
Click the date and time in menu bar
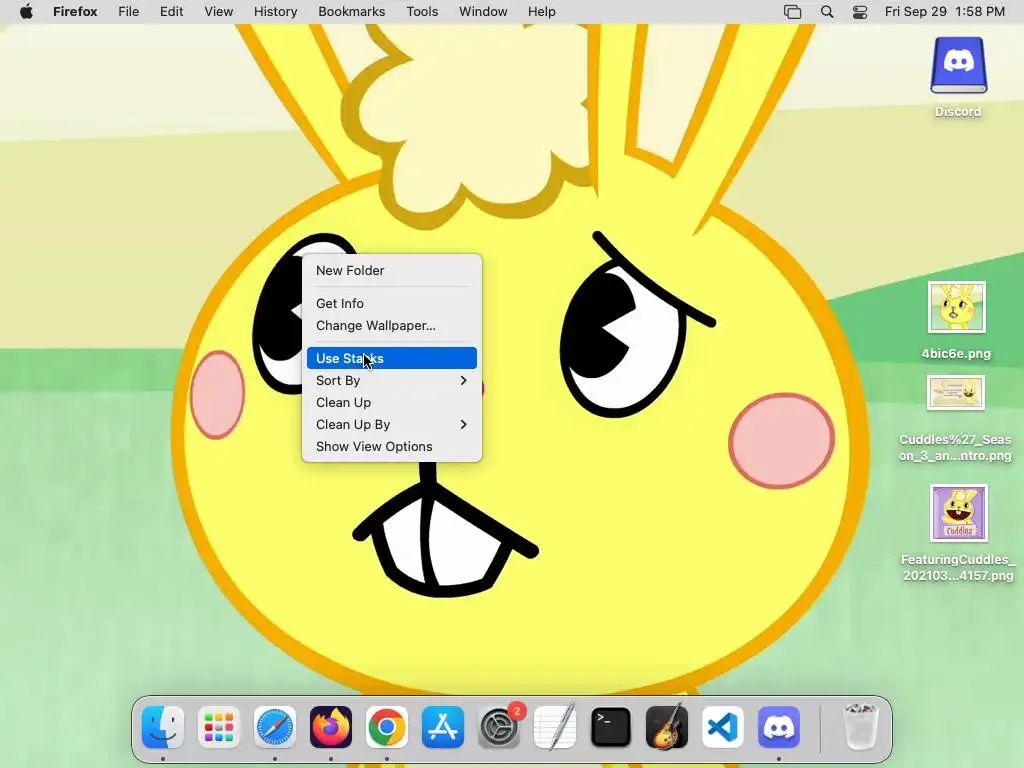[x=944, y=12]
